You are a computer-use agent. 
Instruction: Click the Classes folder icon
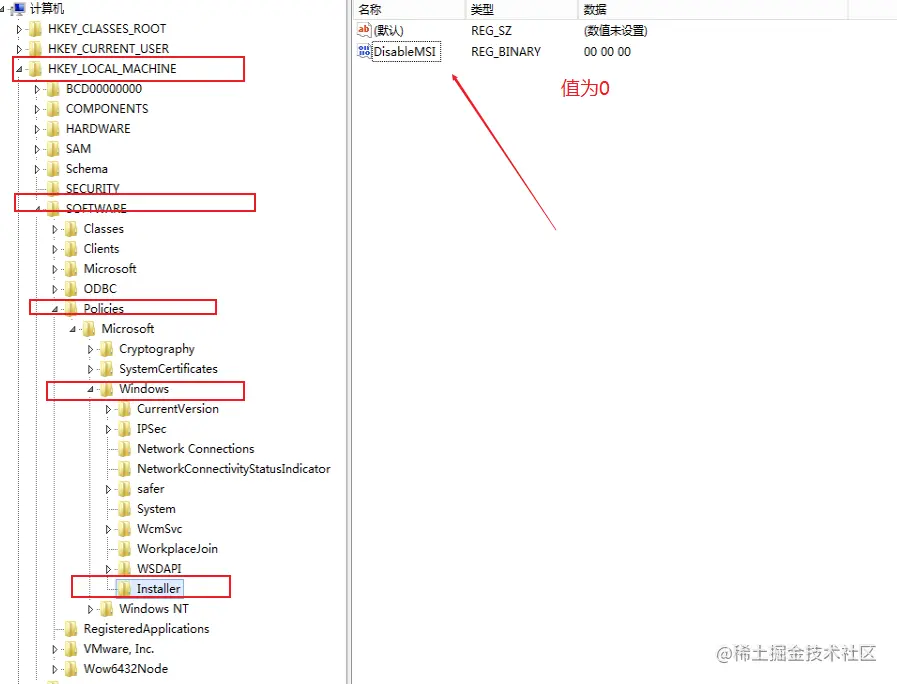click(x=71, y=229)
